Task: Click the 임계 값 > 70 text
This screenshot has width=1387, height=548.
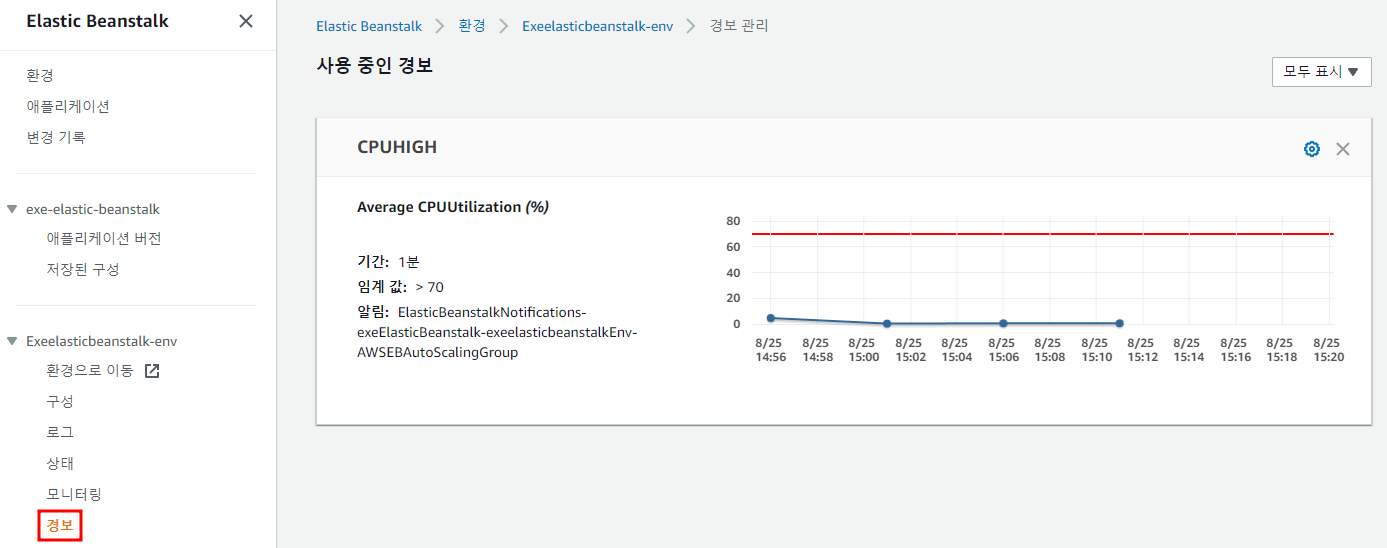Action: [400, 287]
